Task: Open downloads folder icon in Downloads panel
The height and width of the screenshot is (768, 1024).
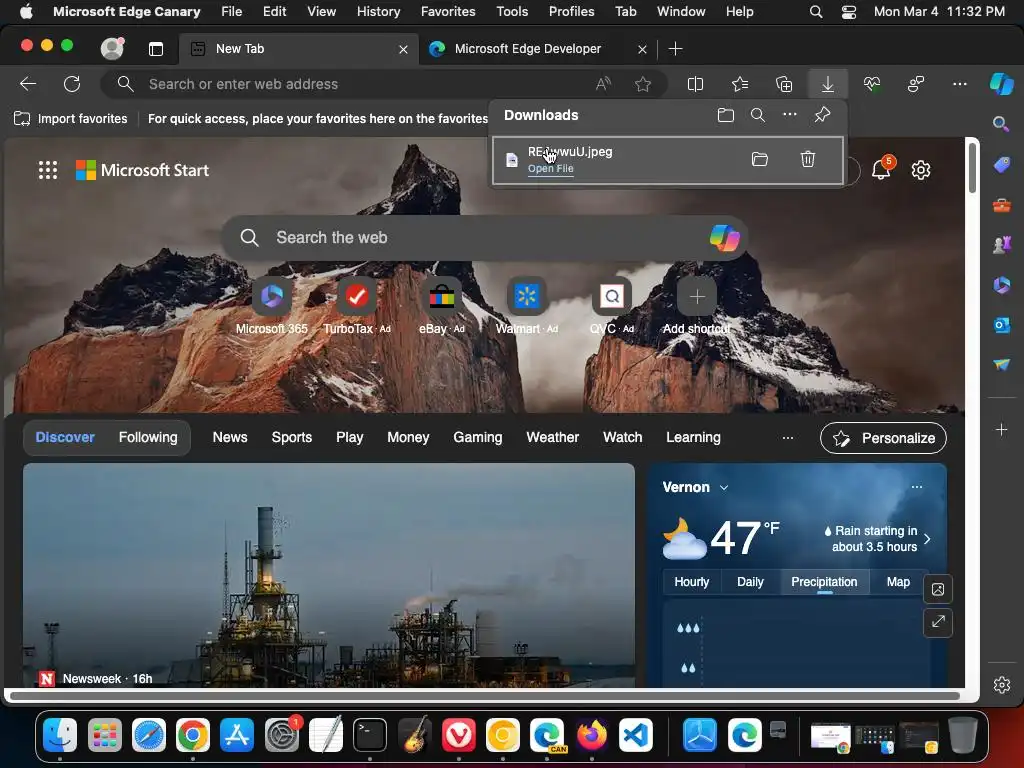Action: pos(726,116)
